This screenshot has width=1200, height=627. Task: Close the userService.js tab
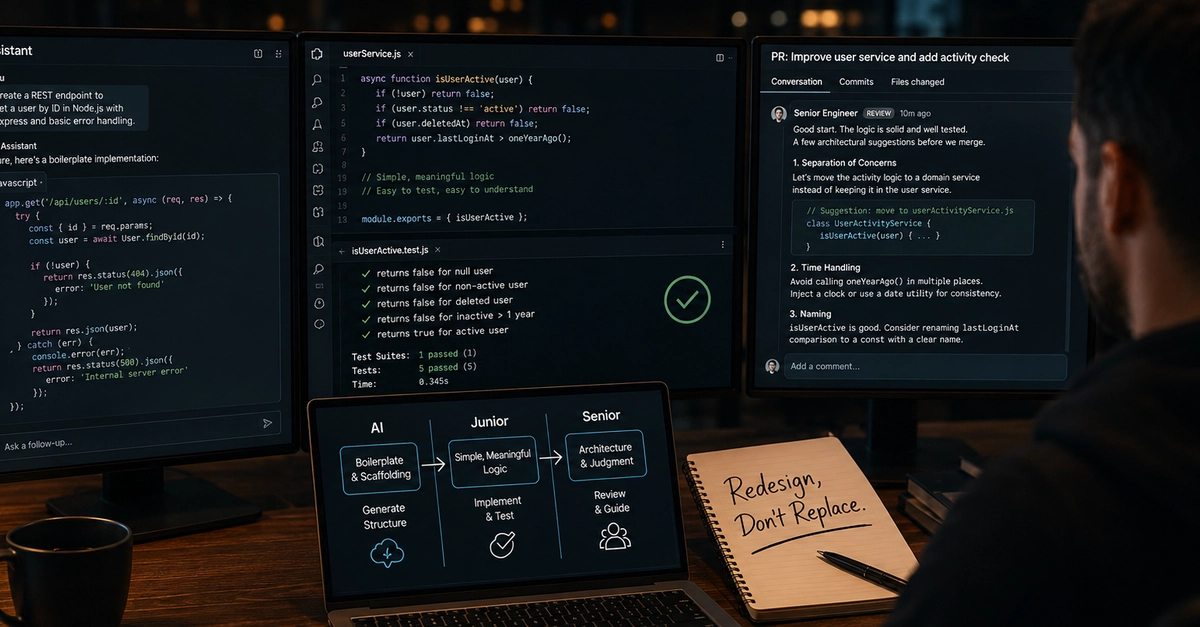click(411, 54)
